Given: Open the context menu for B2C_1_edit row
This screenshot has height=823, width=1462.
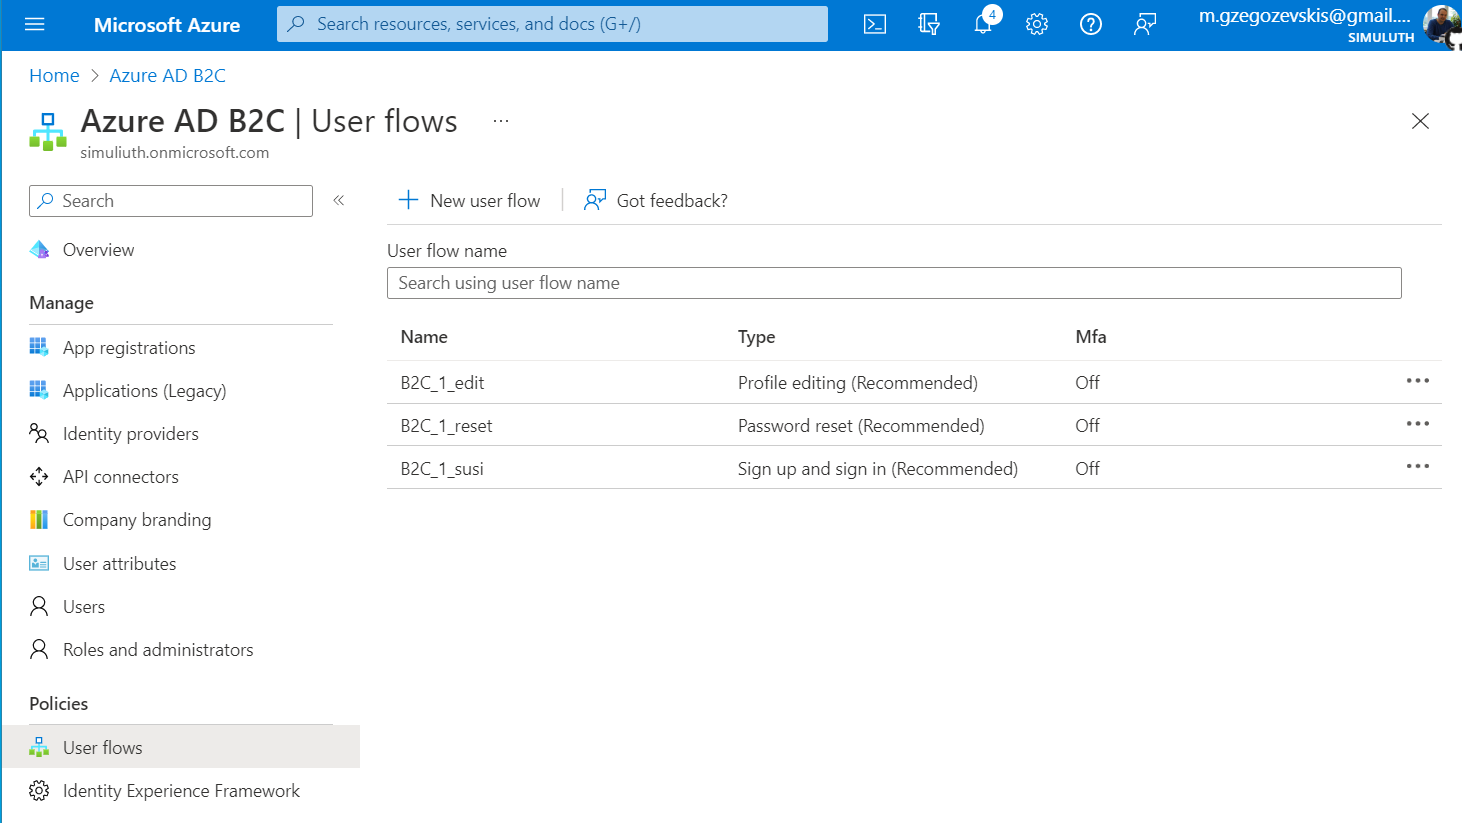Looking at the screenshot, I should pos(1417,381).
